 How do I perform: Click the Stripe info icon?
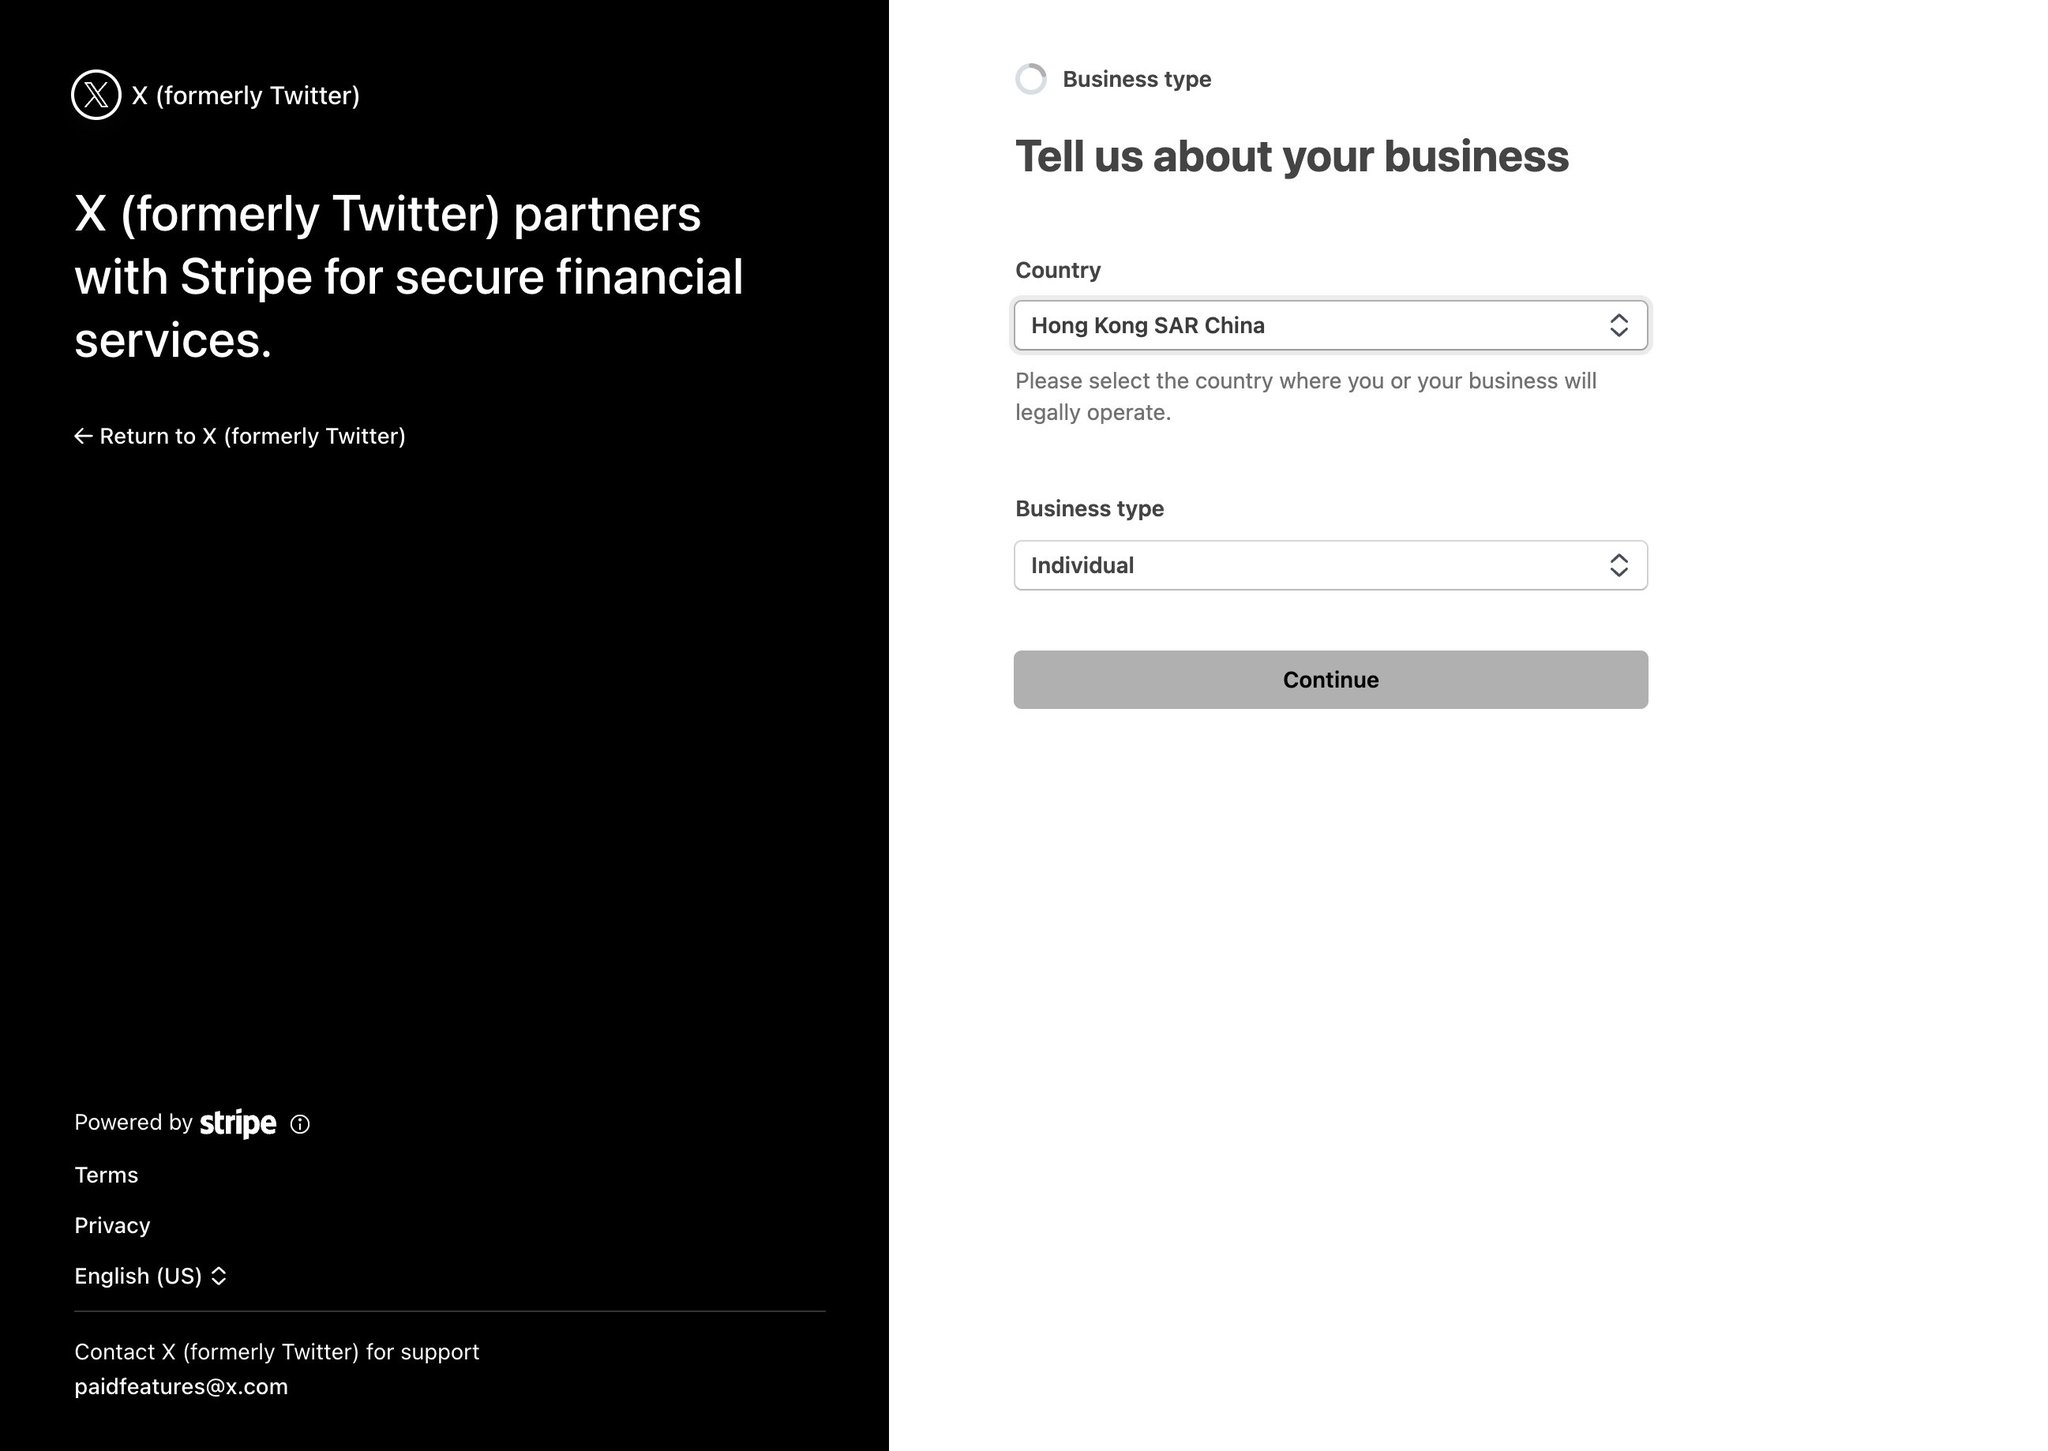300,1124
